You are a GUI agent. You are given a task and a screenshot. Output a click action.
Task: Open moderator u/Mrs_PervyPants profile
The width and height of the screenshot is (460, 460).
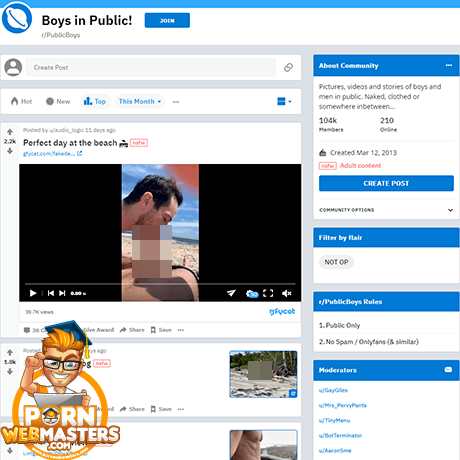[343, 405]
